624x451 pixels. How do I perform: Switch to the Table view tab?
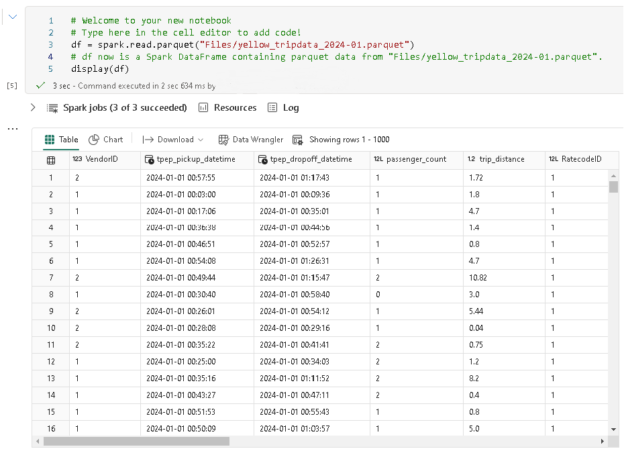click(x=61, y=139)
